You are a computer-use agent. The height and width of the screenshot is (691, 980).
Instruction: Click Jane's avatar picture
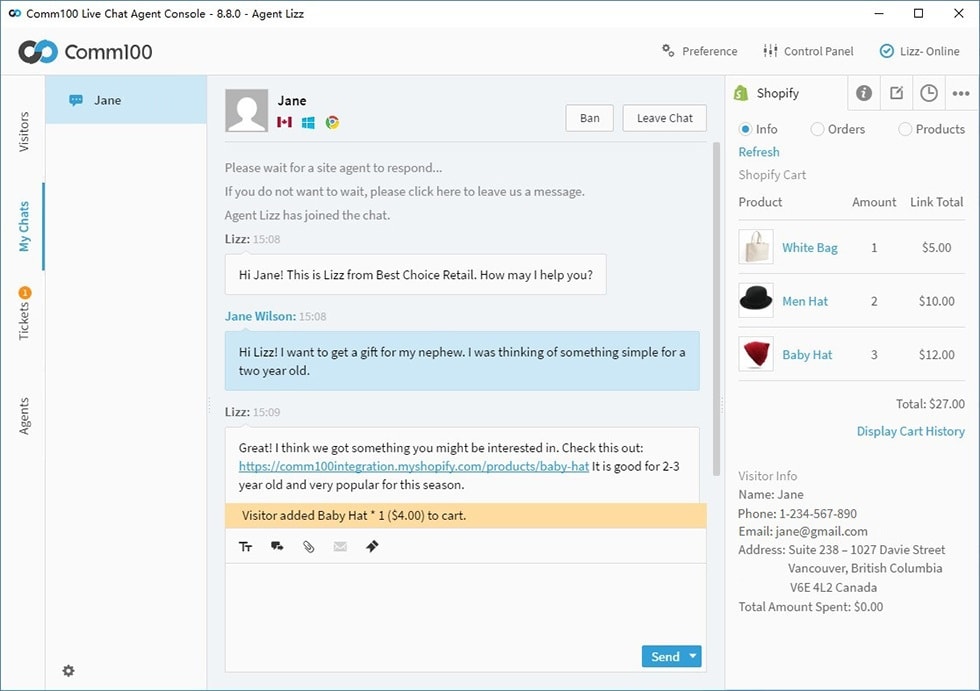[246, 110]
